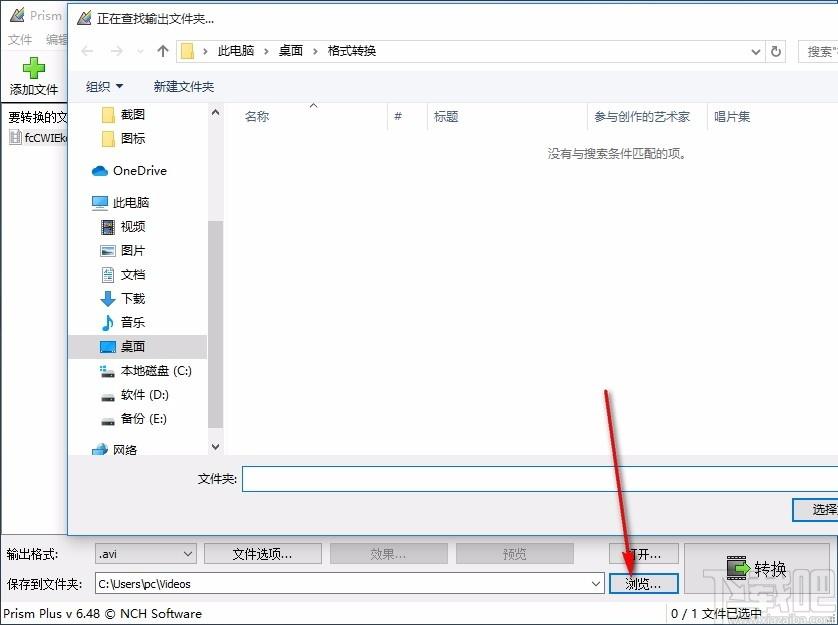Viewport: 838px width, 625px height.
Task: Click 此电脑 in the address path
Action: [x=236, y=51]
